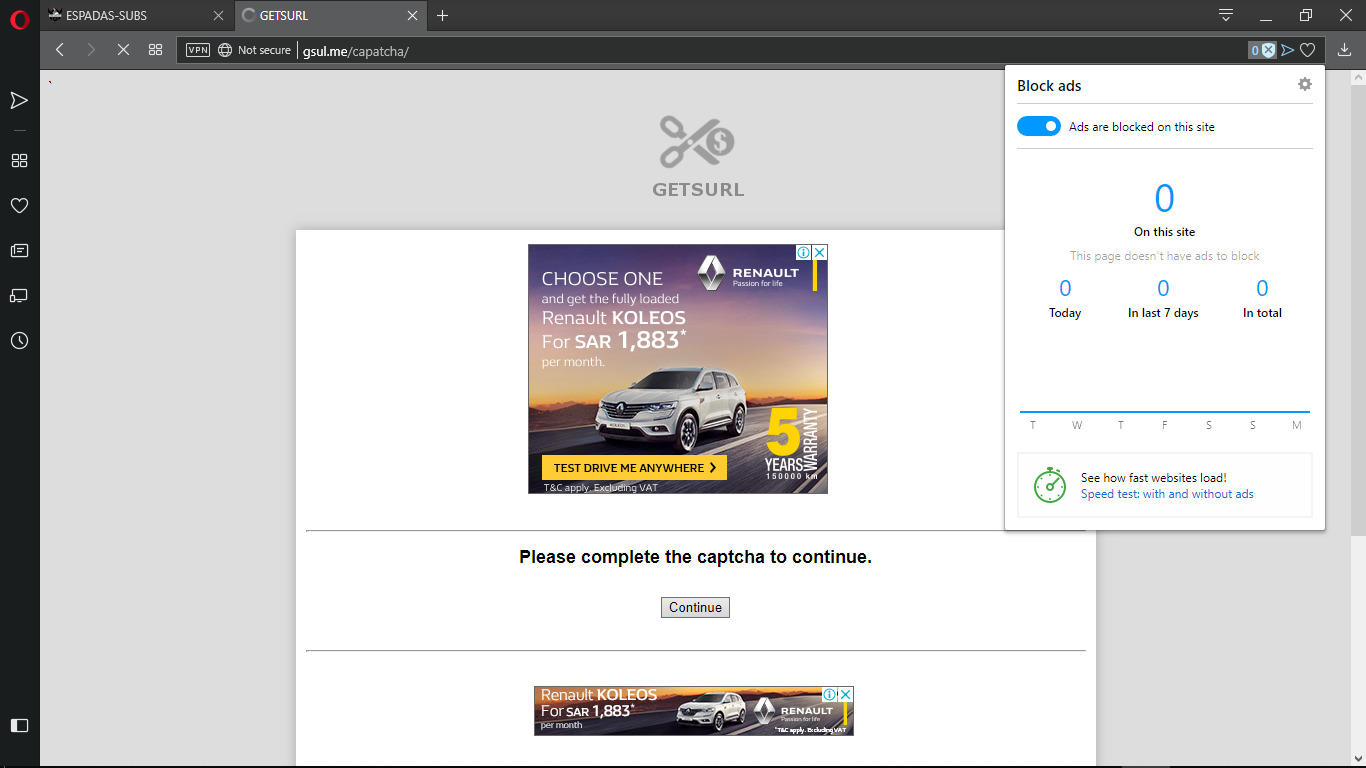Close the large Renault ad
The width and height of the screenshot is (1366, 768).
click(x=819, y=253)
